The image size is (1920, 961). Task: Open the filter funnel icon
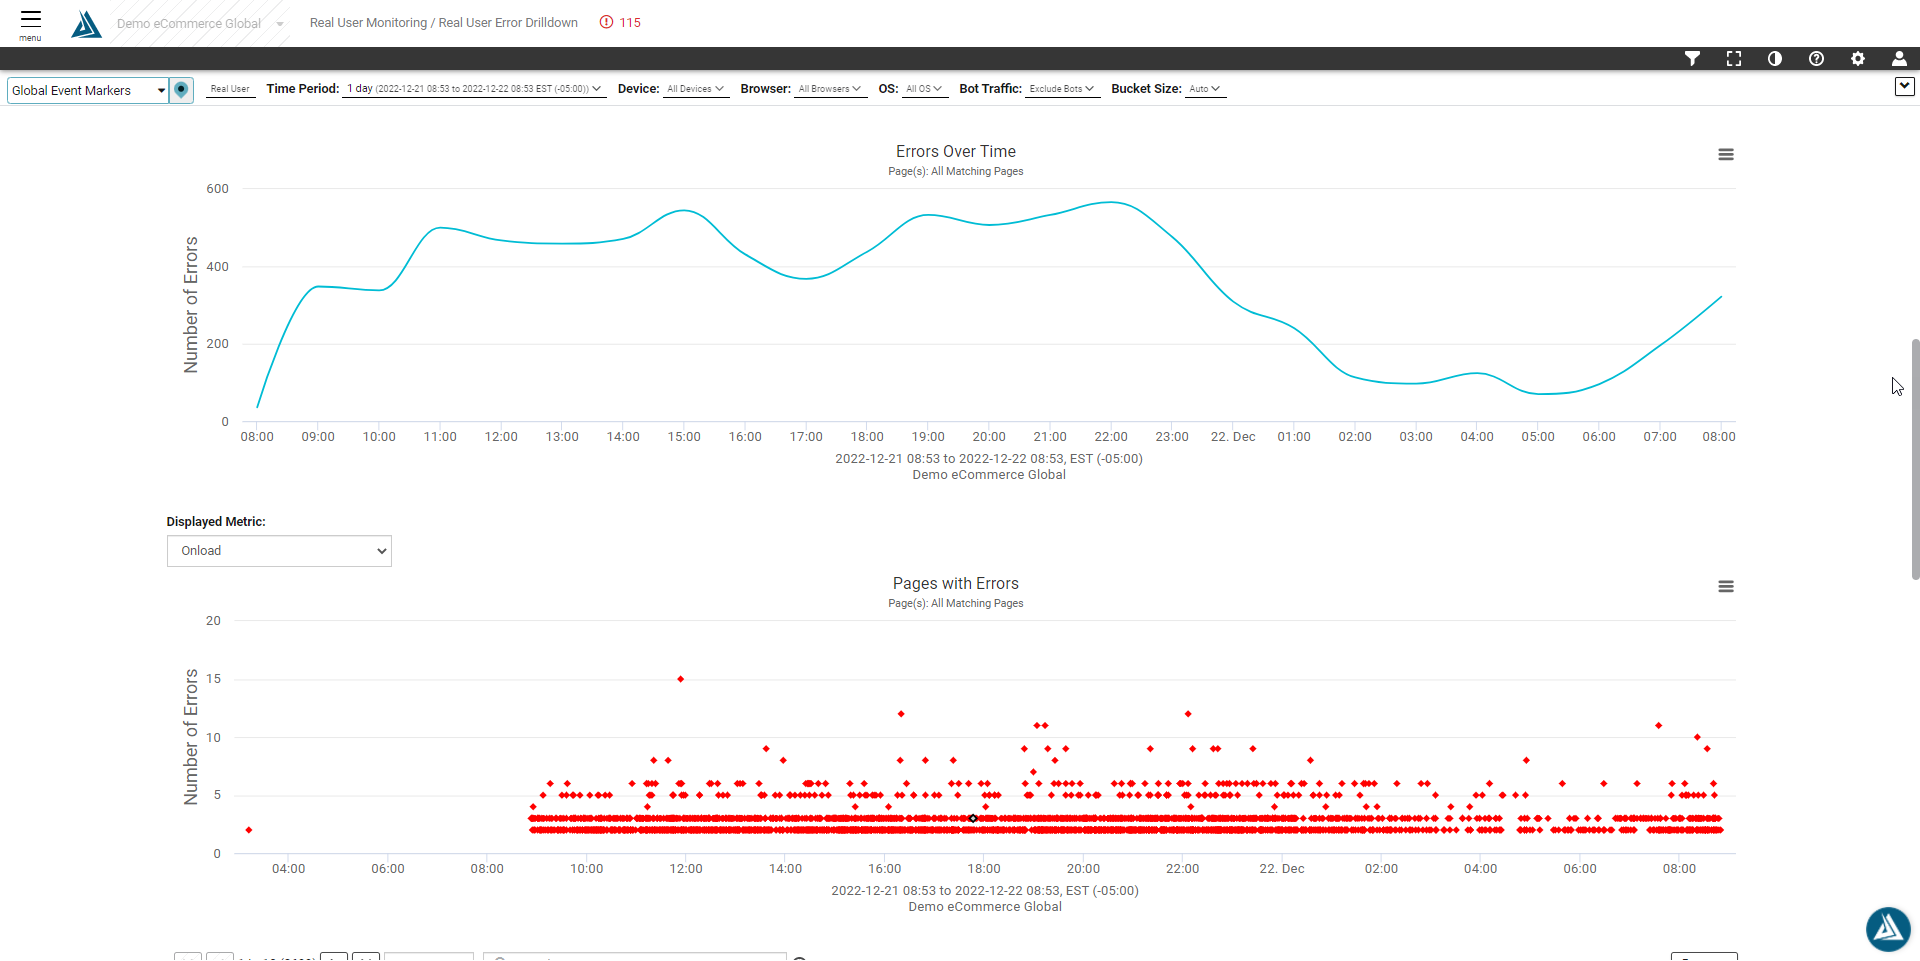coord(1692,59)
